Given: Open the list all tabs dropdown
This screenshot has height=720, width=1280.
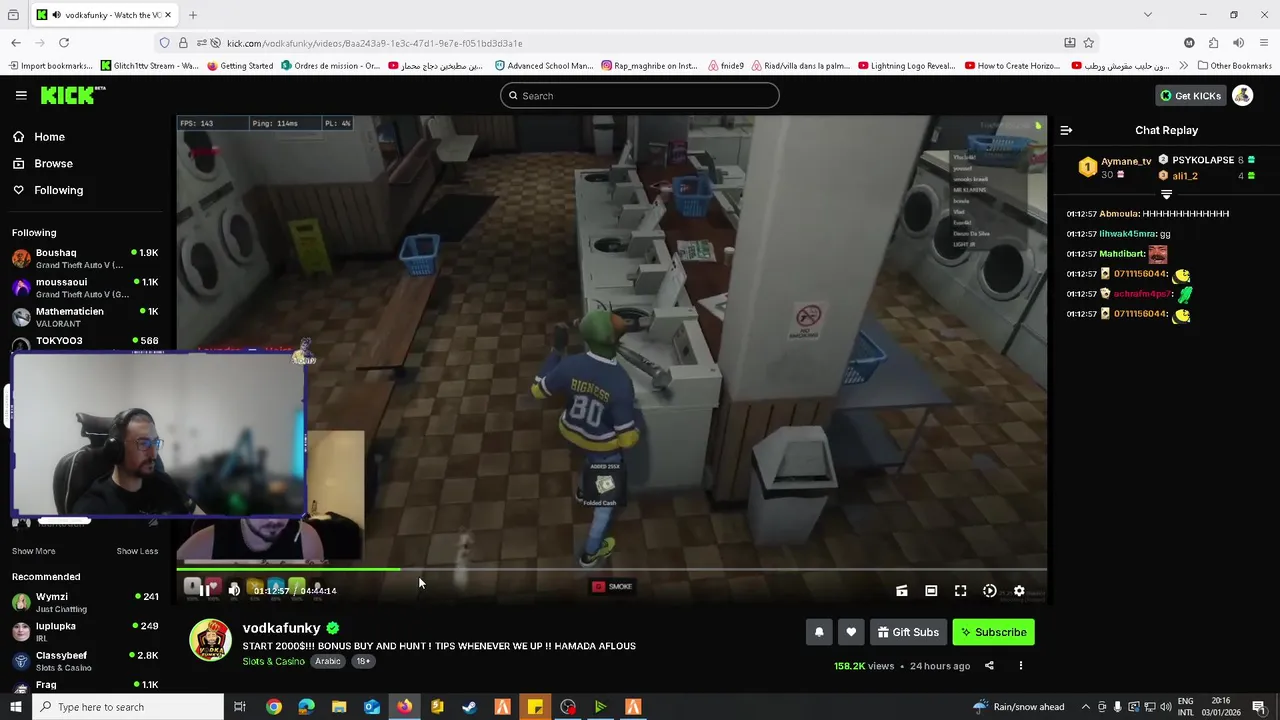Looking at the screenshot, I should tap(1148, 15).
